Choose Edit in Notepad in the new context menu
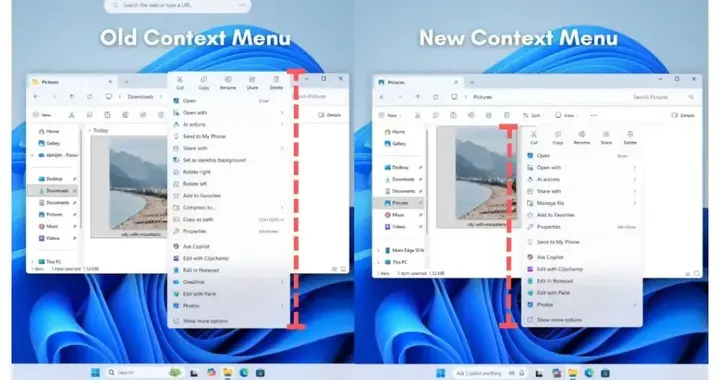This screenshot has width=720, height=380. pos(582,281)
